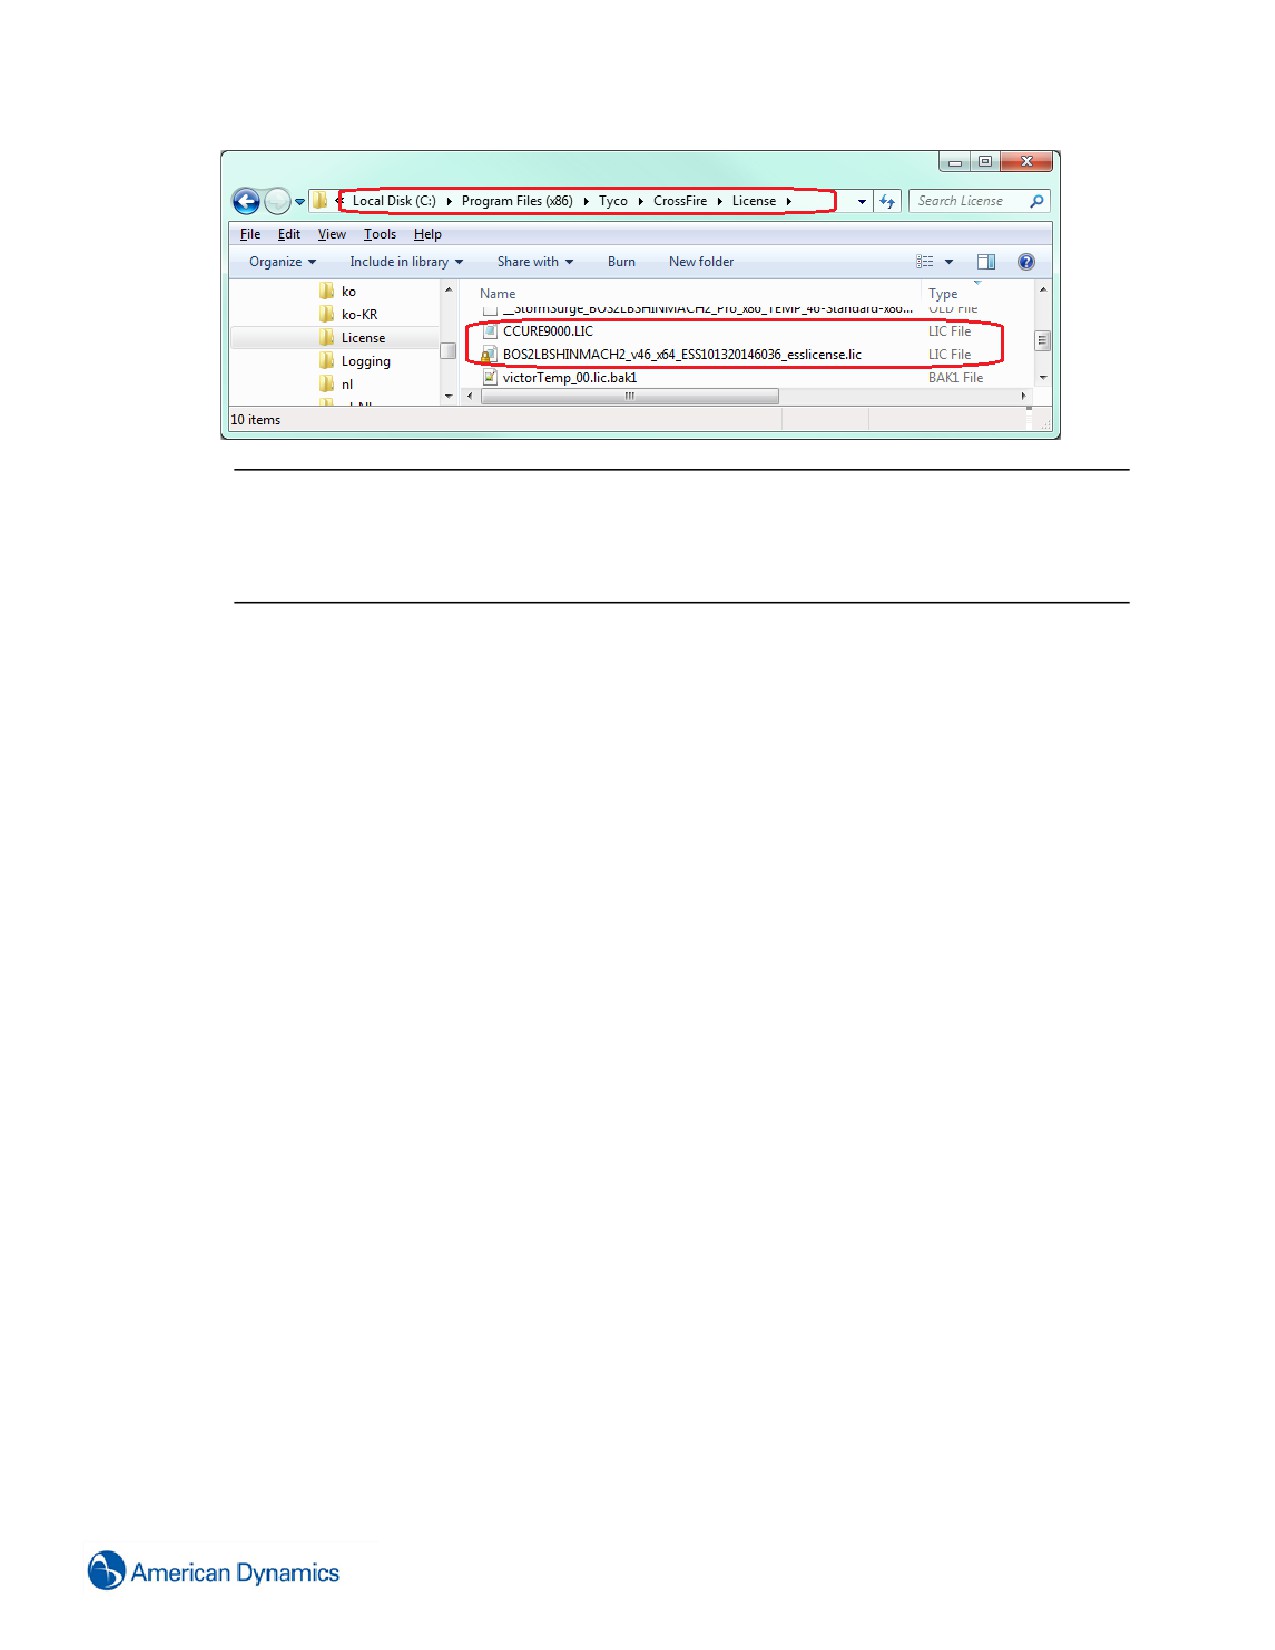Click the Burn toolbar button
This screenshot has height=1650, width=1275.
pyautogui.click(x=621, y=262)
